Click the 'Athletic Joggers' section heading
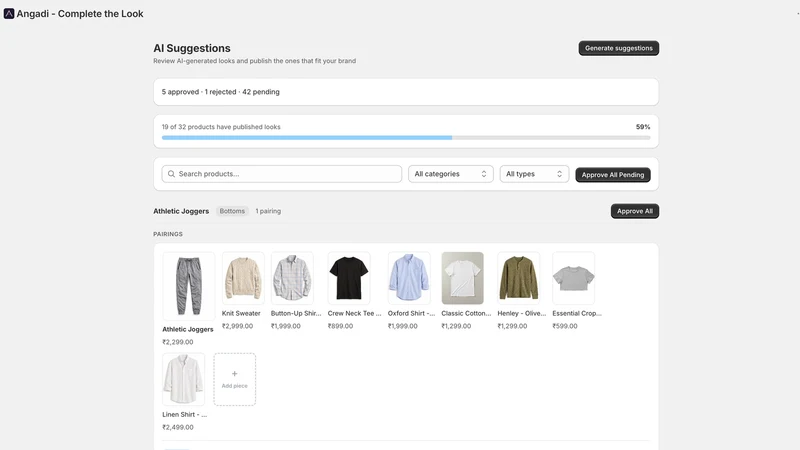Image resolution: width=800 pixels, height=450 pixels. click(181, 211)
